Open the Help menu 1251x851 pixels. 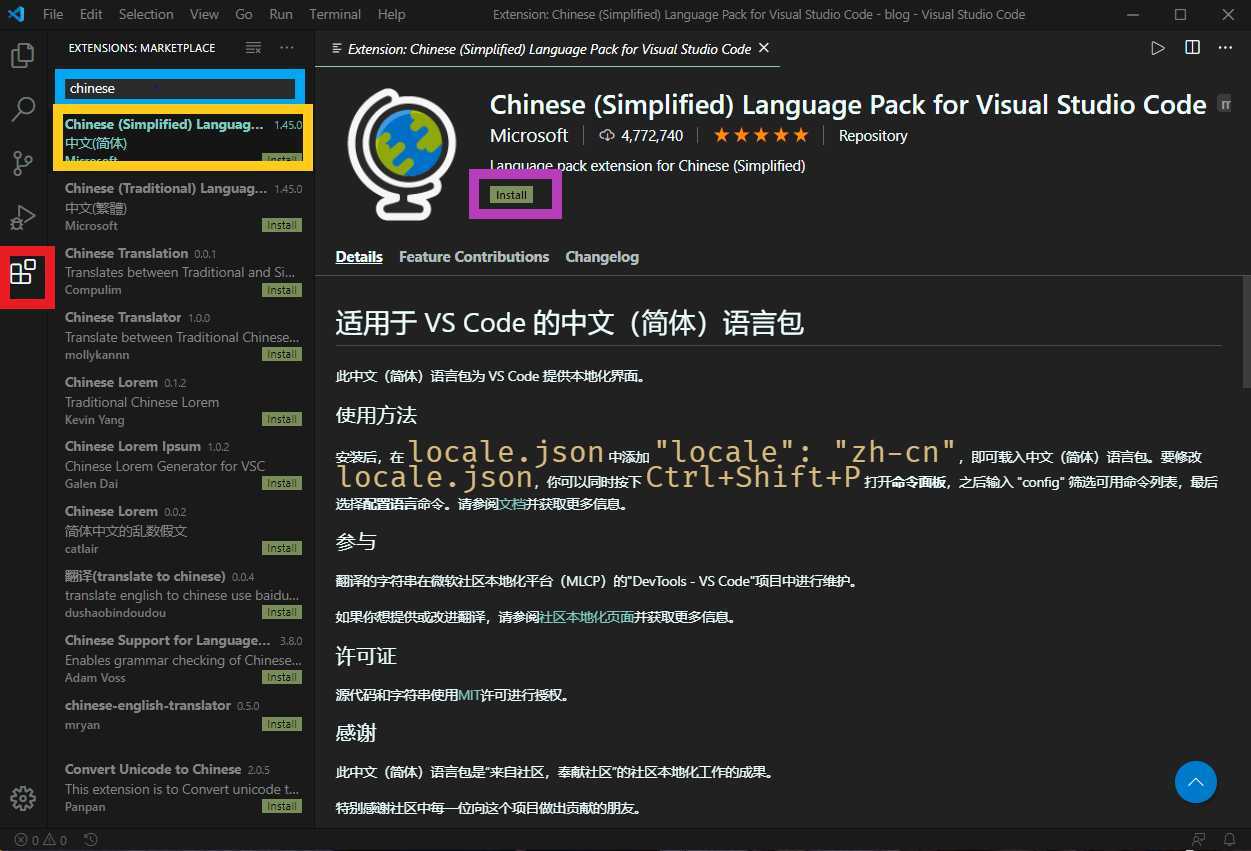click(x=391, y=14)
